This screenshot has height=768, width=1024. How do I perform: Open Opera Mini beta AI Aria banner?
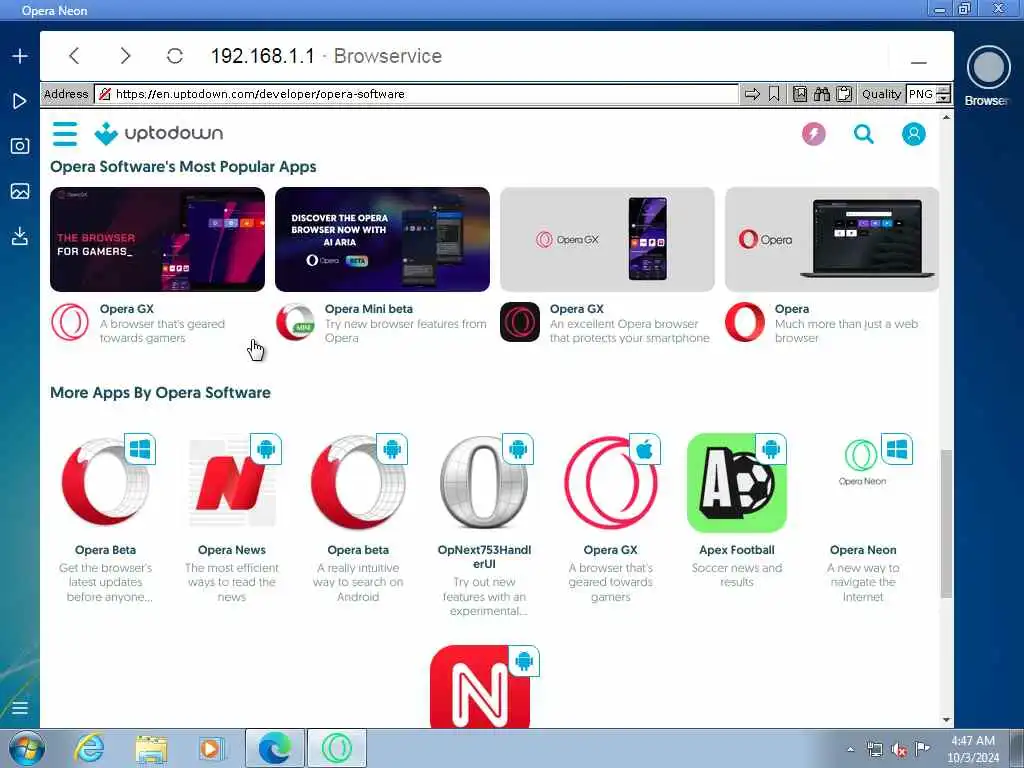coord(382,239)
